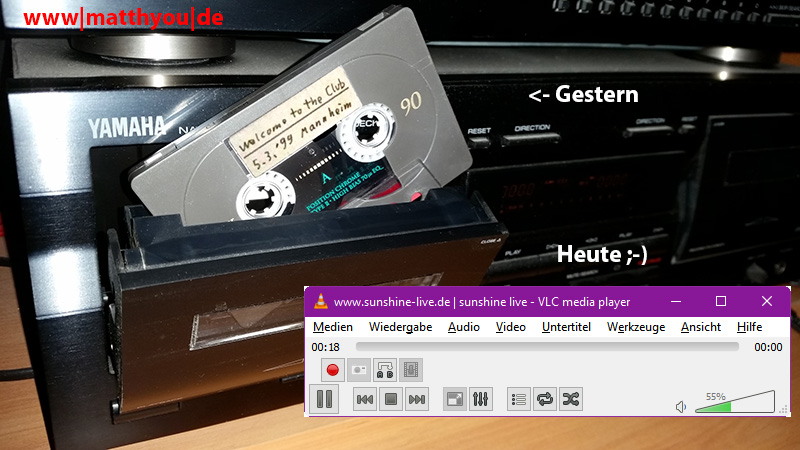Toggle the loop repeat mode
The height and width of the screenshot is (450, 800).
[x=545, y=399]
